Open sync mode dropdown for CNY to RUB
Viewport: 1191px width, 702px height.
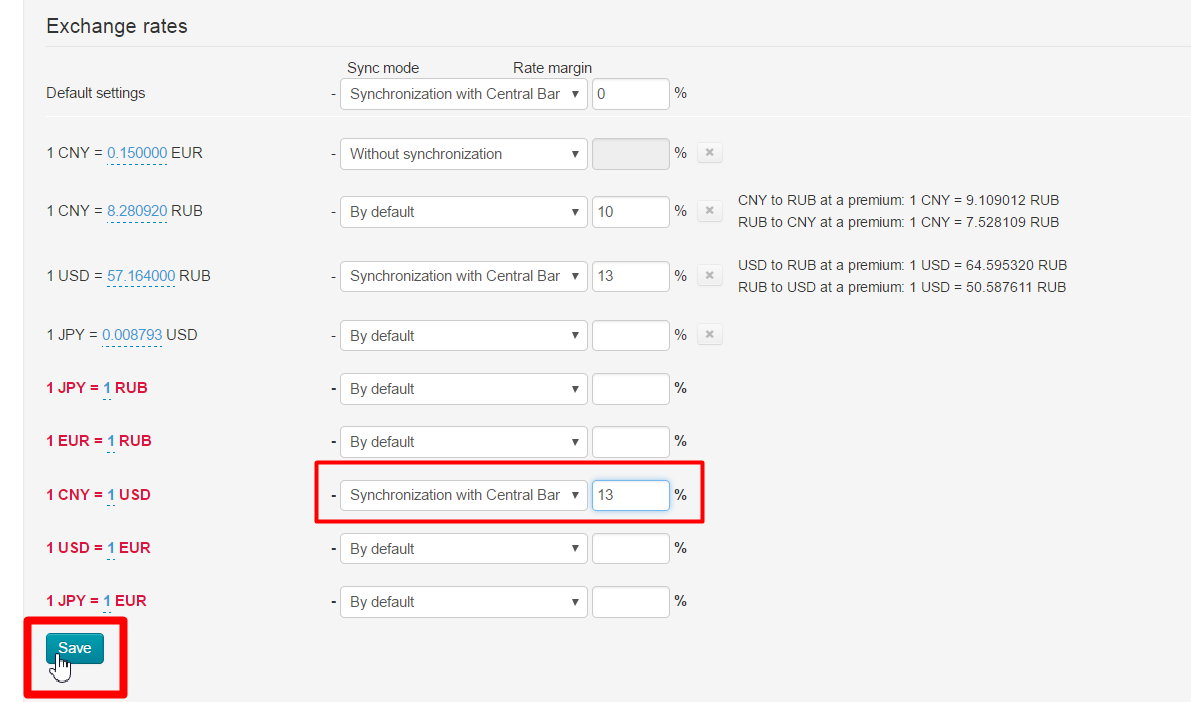click(463, 212)
